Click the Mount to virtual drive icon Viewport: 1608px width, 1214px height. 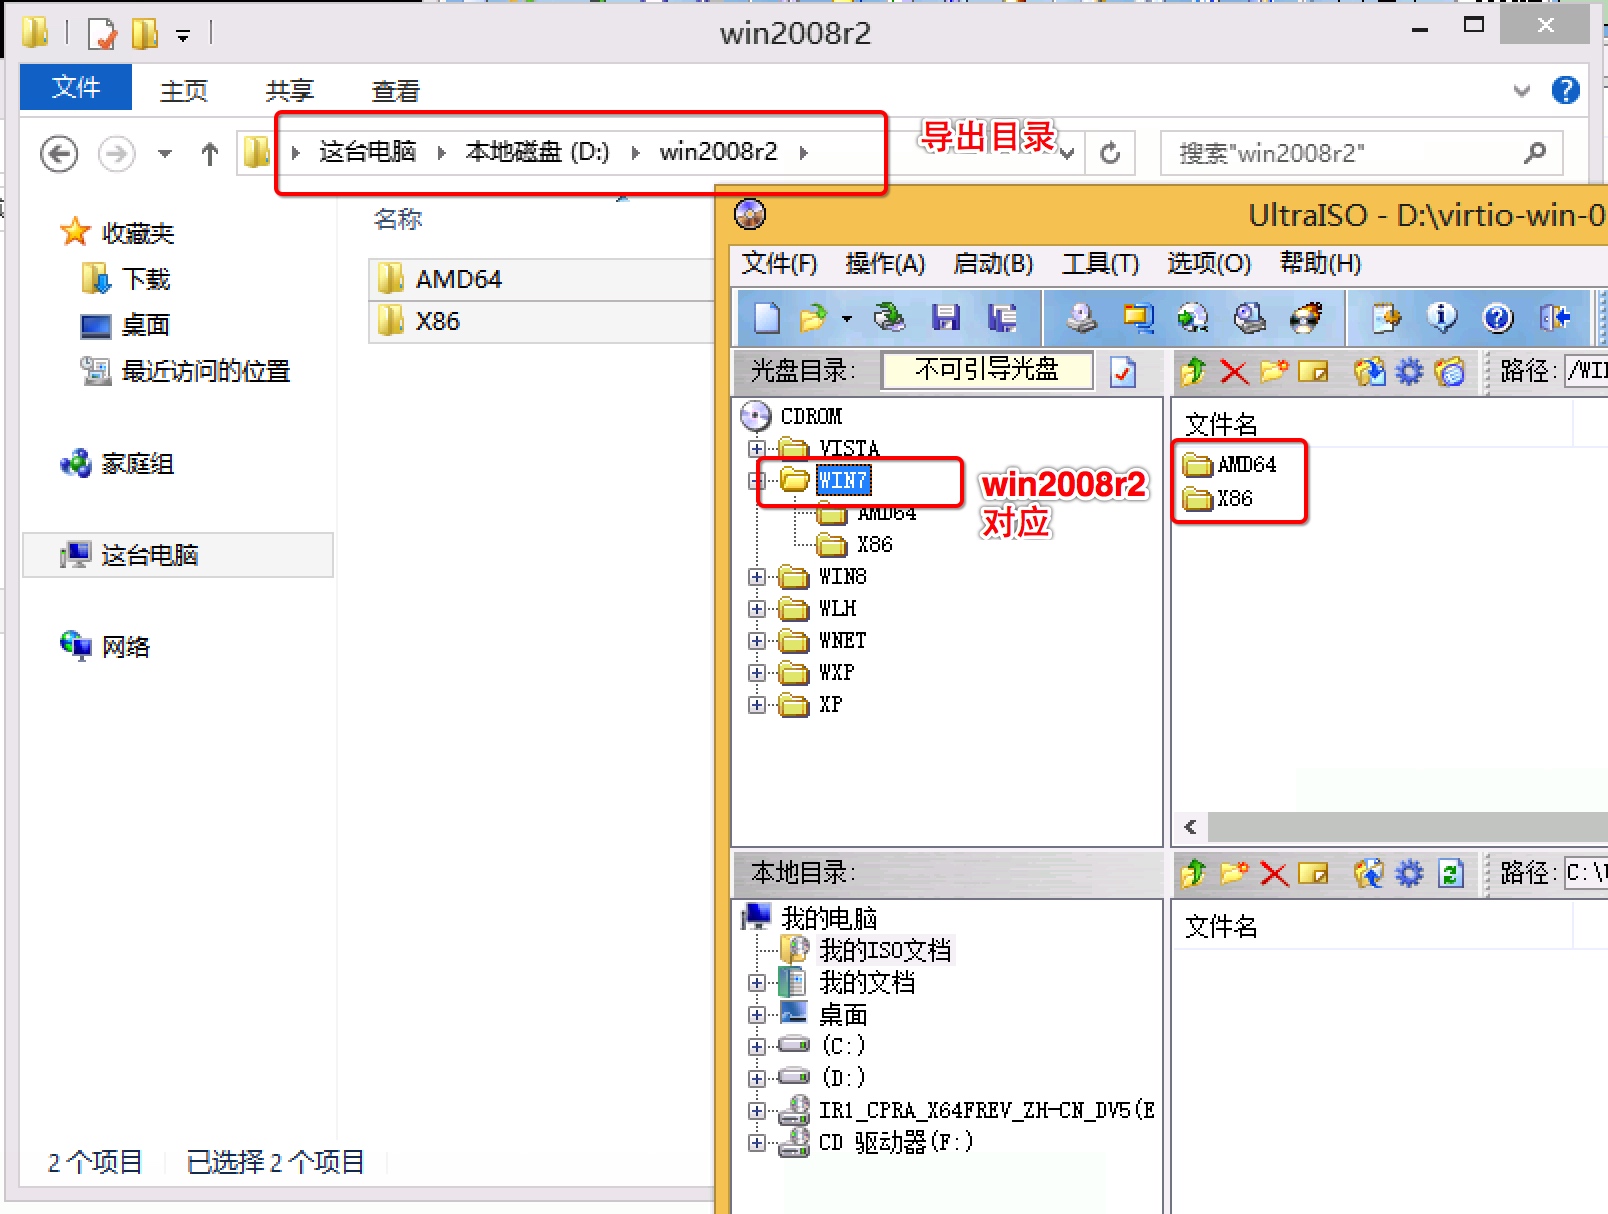coord(1250,318)
